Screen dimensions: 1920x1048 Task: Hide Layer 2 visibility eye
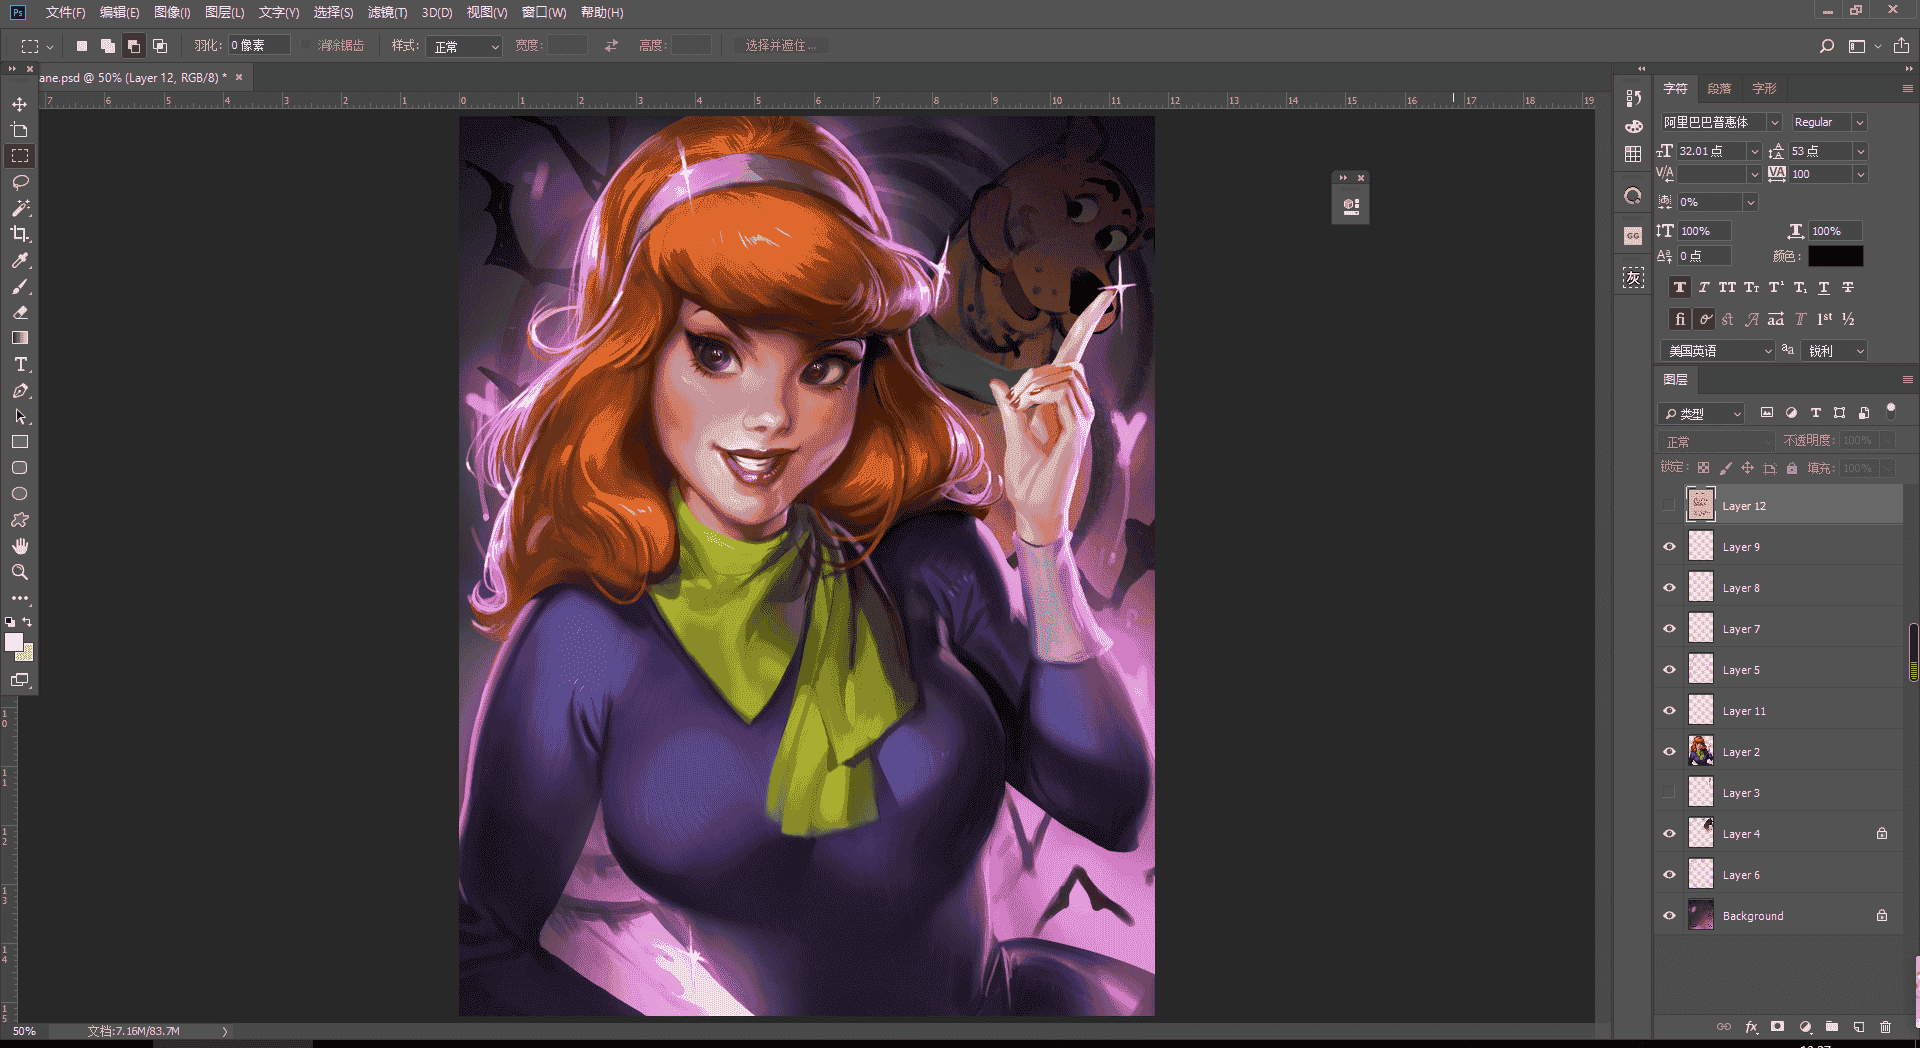[x=1668, y=751]
